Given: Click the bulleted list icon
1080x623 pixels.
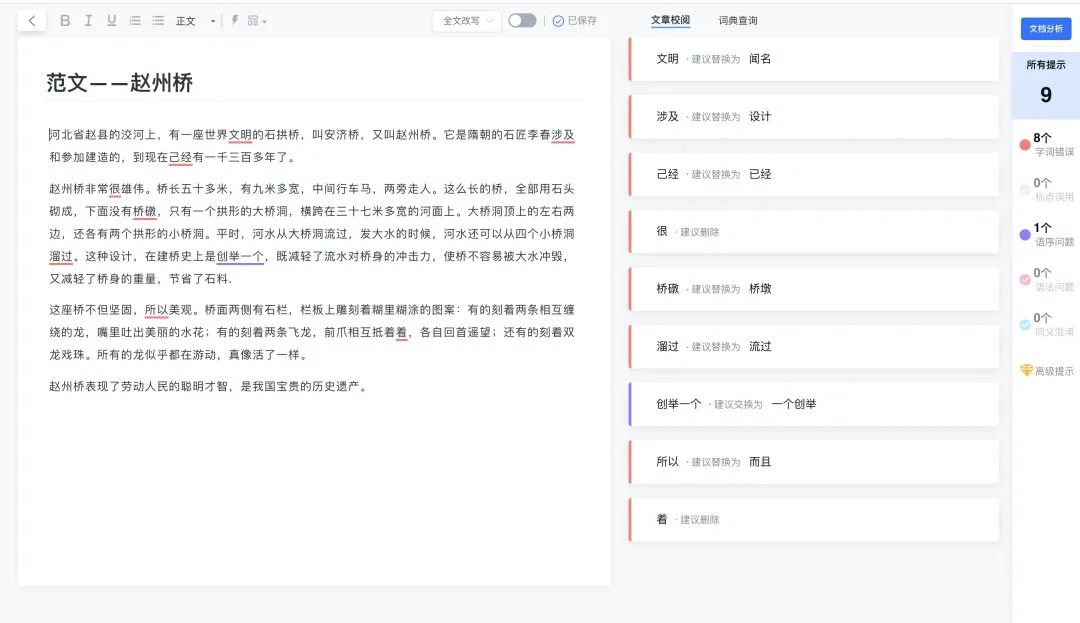Looking at the screenshot, I should (157, 20).
